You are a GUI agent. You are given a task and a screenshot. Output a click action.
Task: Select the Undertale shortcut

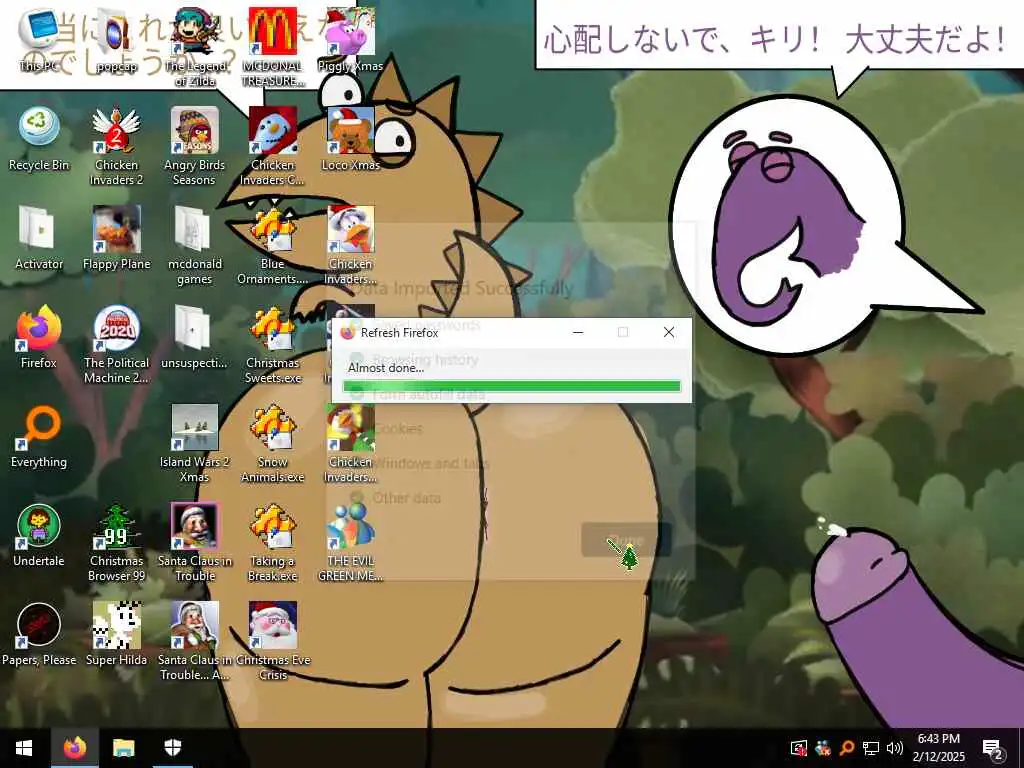click(x=39, y=536)
